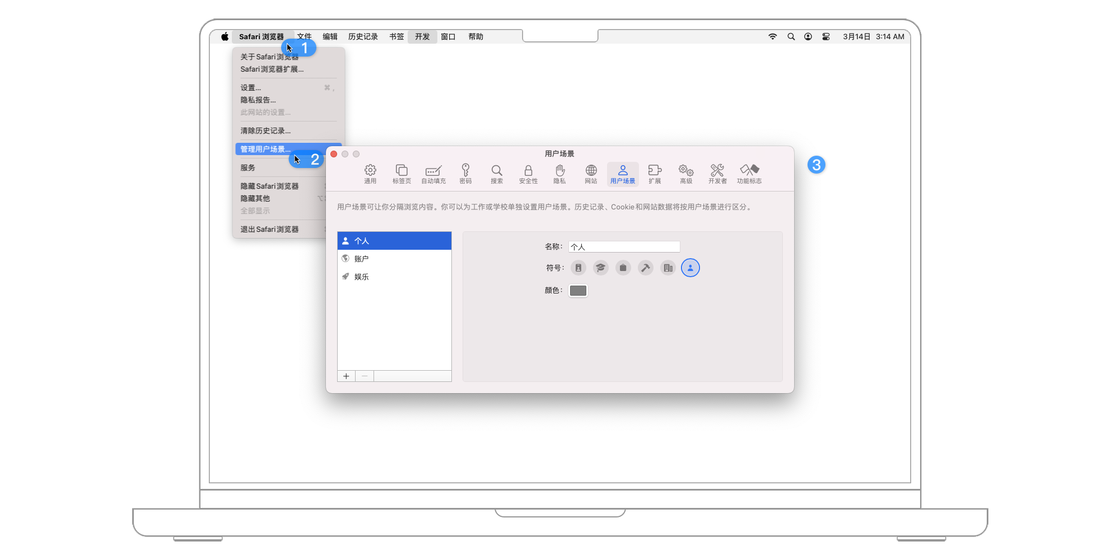Choose the hammer profile symbol
Screen dimensions: 1120x560
tap(645, 268)
